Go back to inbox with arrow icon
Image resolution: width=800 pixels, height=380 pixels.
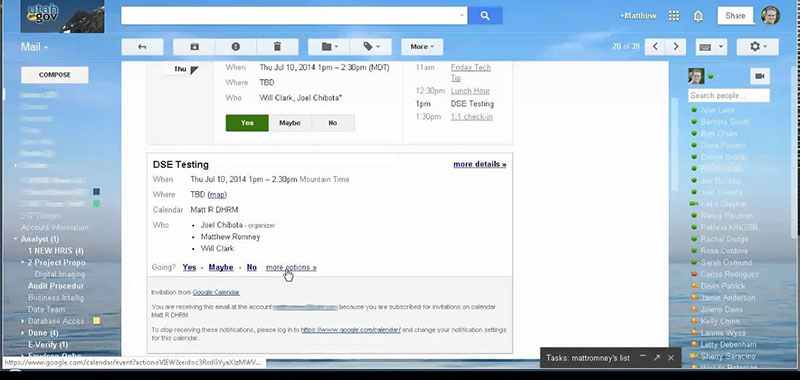coord(142,47)
